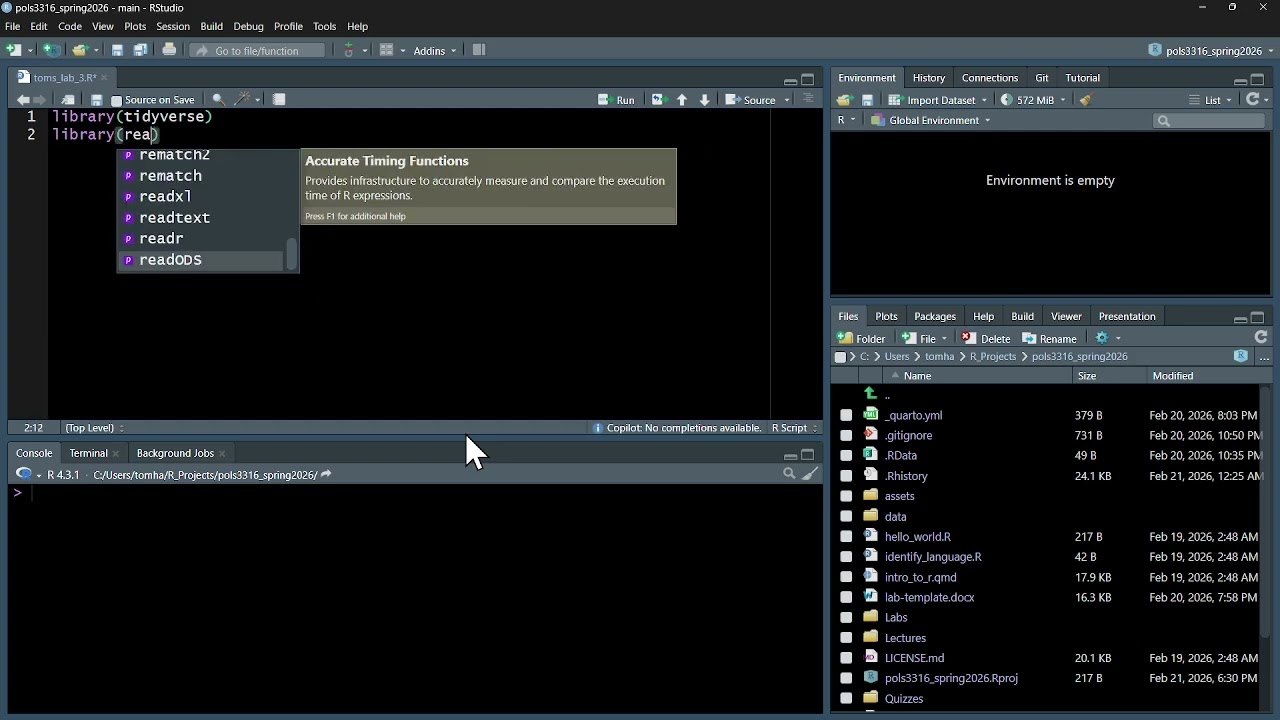This screenshot has width=1280, height=720.
Task: Open Find/Replace magnifier in editor toolbar
Action: tap(218, 100)
